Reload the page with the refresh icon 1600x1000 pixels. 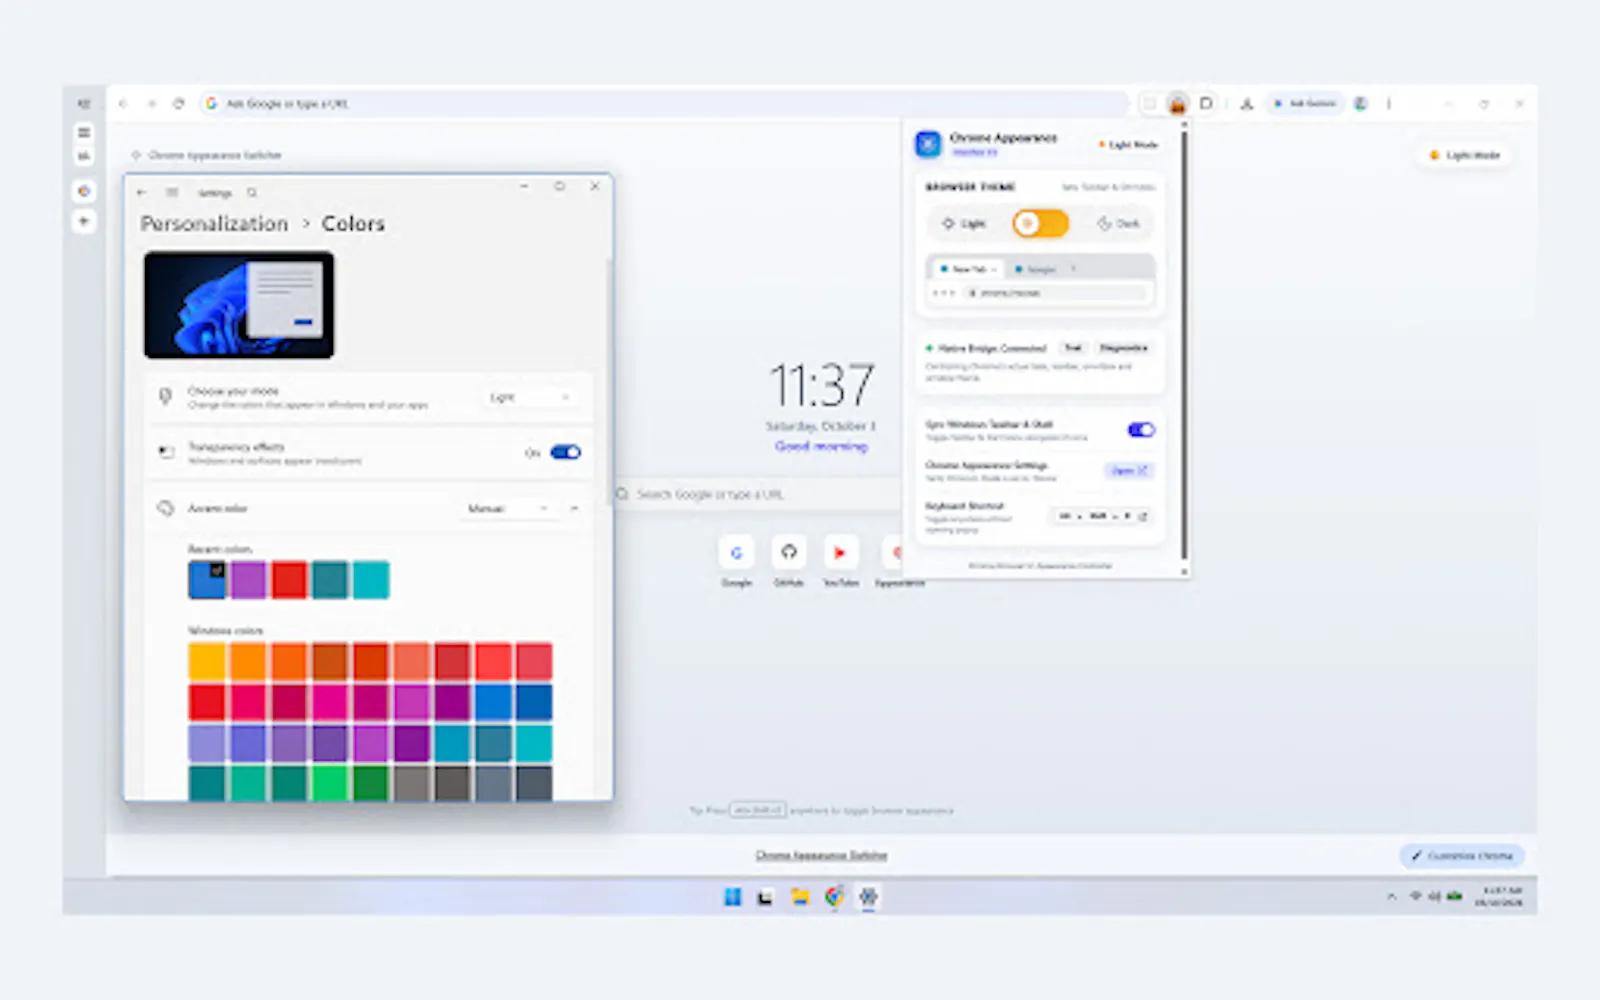pos(179,103)
